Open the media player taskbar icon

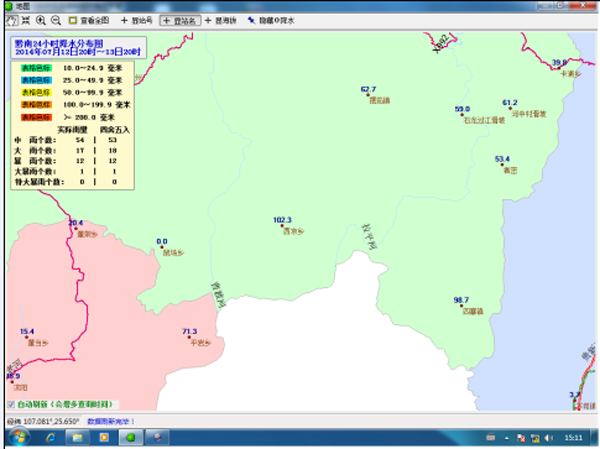104,438
